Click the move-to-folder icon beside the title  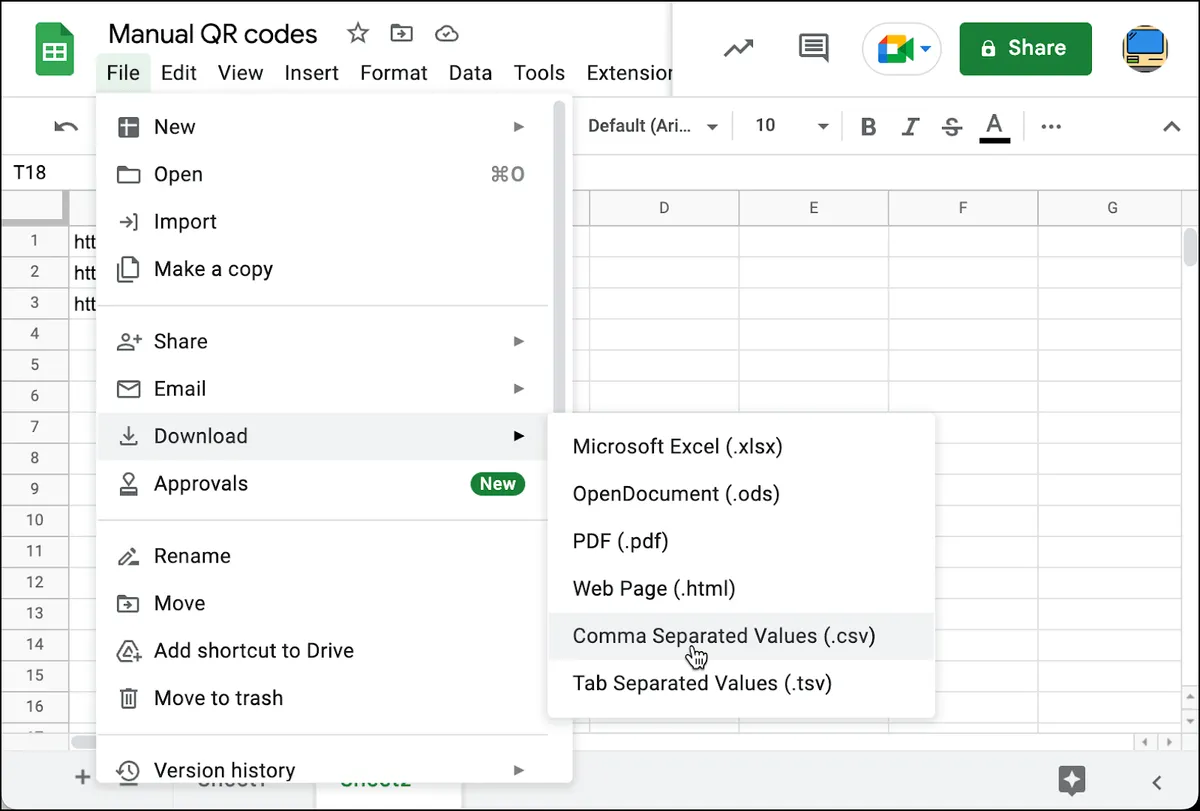[x=401, y=34]
